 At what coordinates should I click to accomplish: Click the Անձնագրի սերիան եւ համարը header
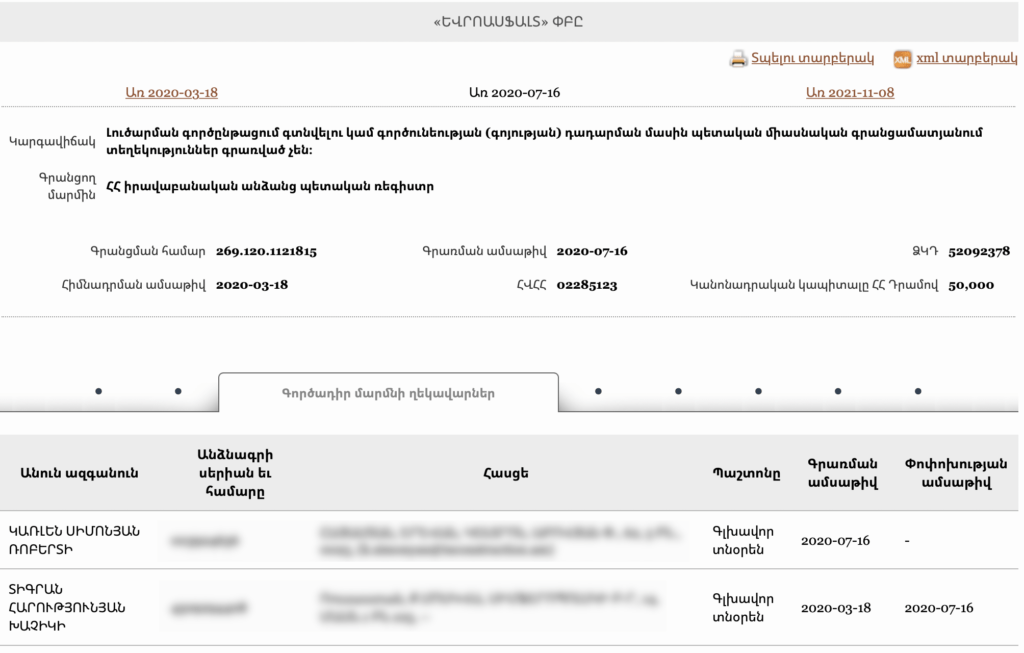[235, 473]
